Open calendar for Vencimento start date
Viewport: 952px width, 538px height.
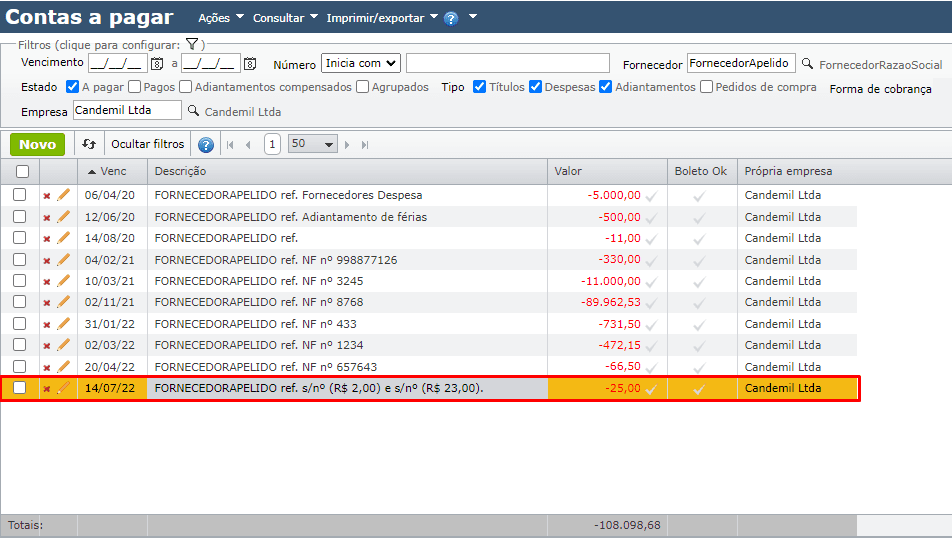[157, 63]
